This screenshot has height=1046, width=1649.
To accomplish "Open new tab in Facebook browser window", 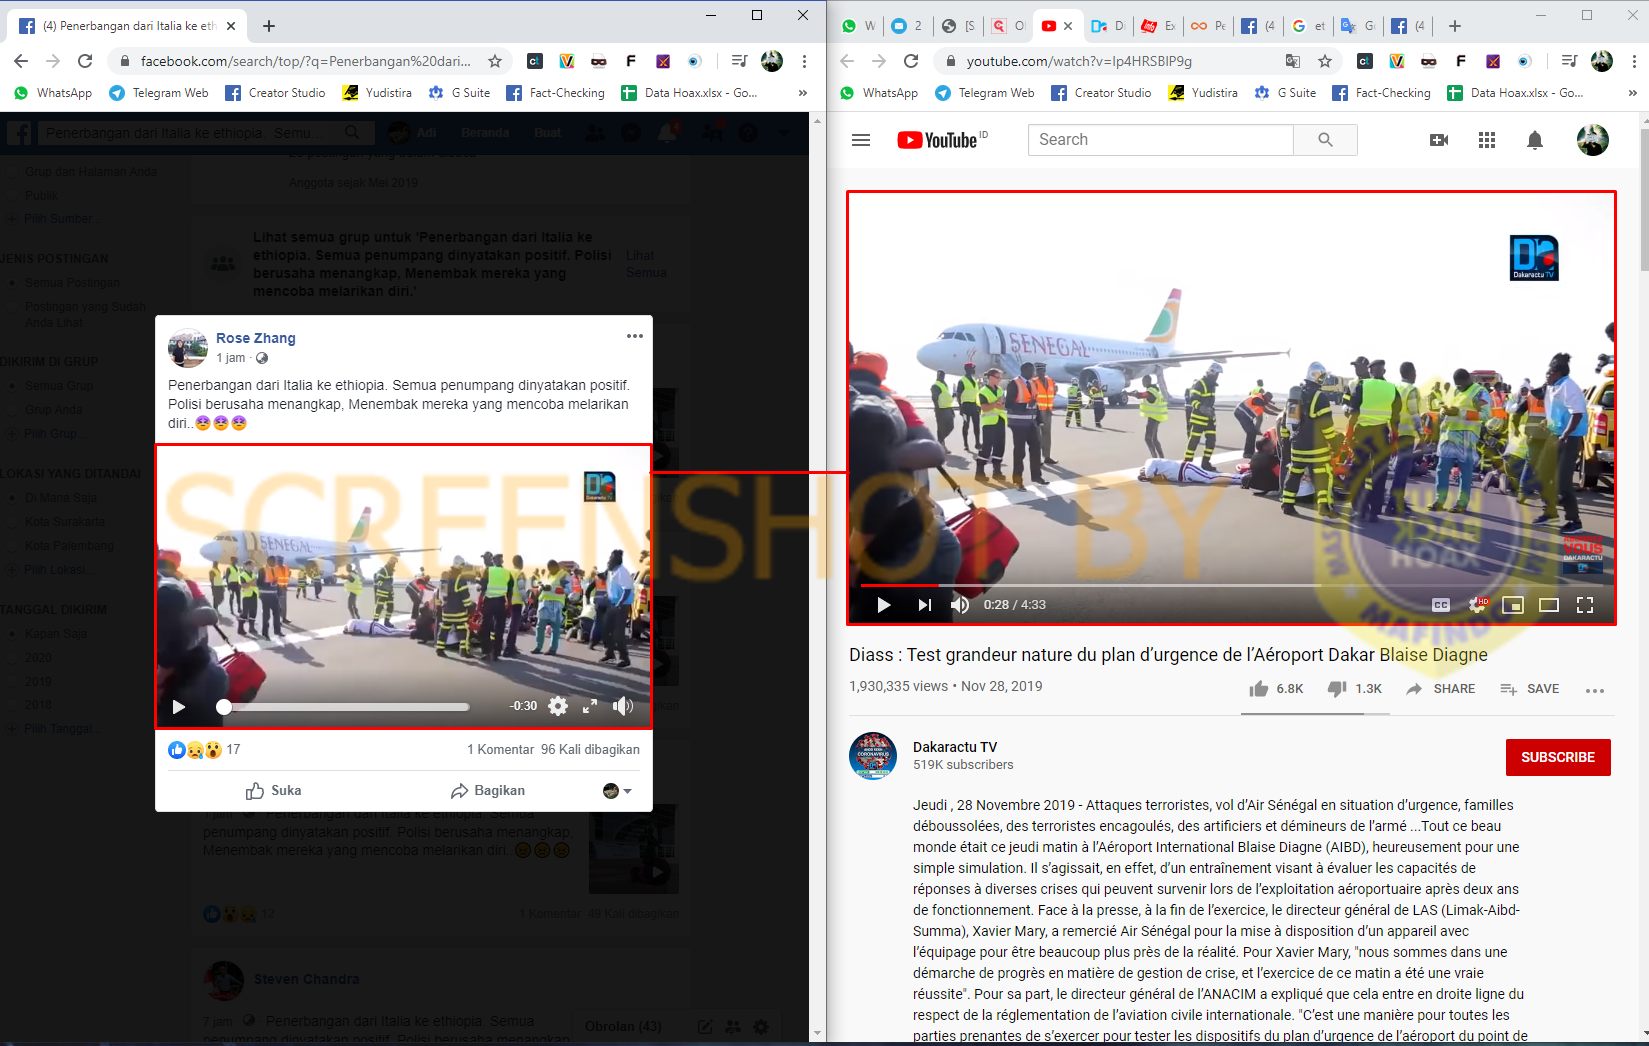I will click(x=269, y=26).
